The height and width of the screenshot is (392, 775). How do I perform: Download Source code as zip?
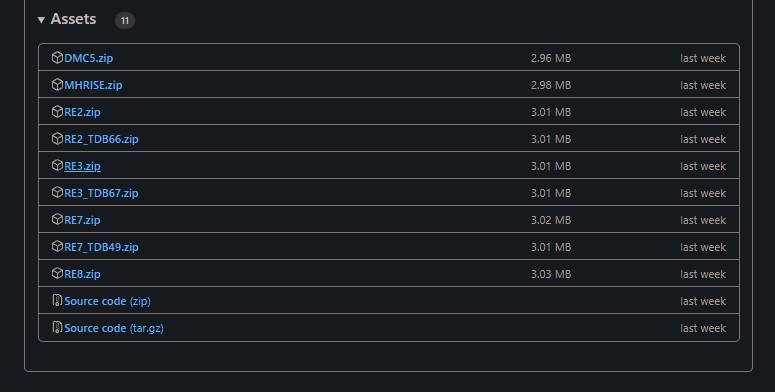[107, 301]
